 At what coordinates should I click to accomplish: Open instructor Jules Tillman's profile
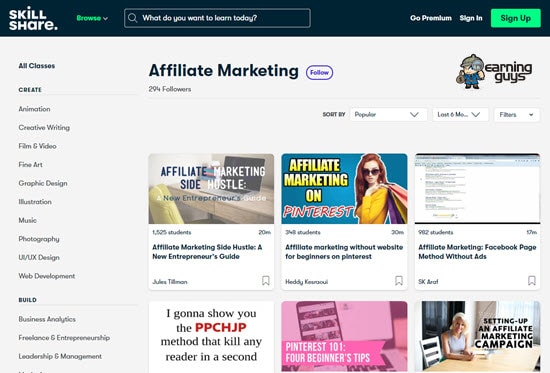[x=170, y=282]
